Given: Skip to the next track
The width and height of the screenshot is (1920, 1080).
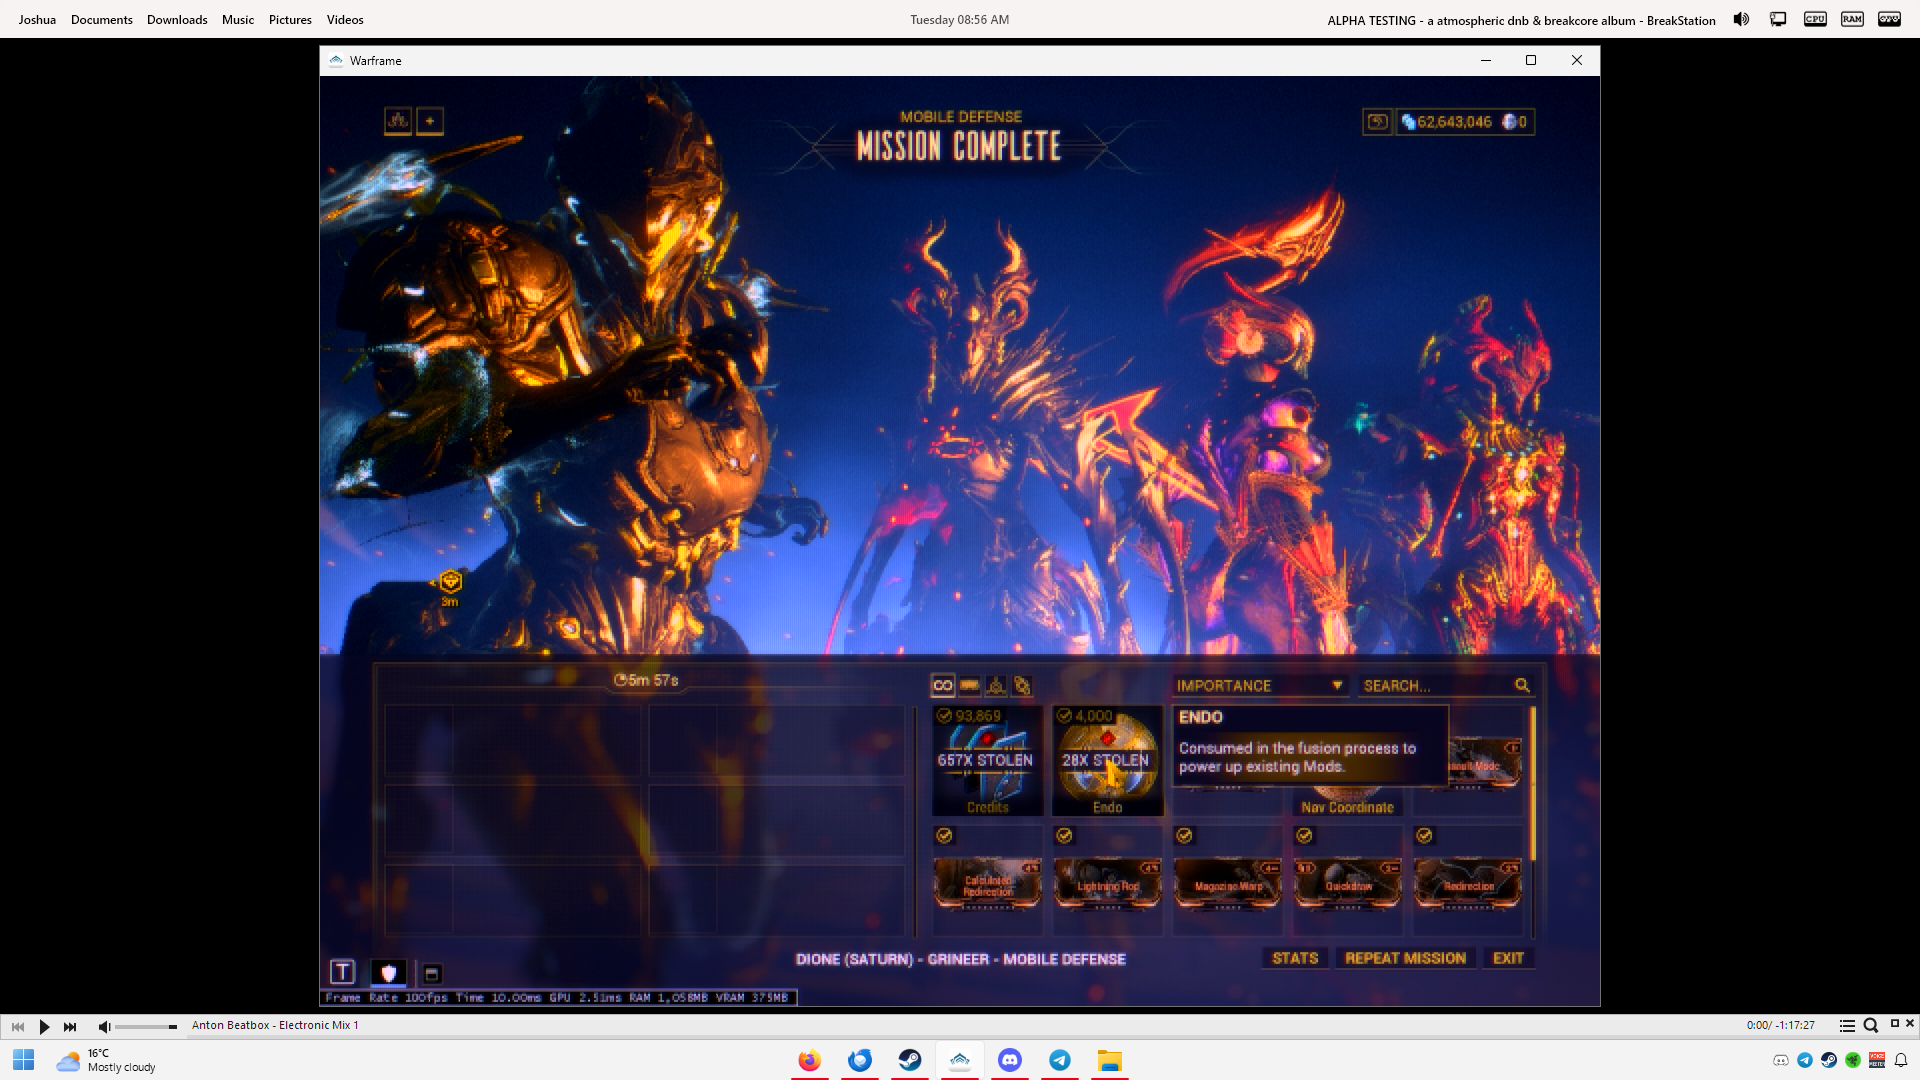Looking at the screenshot, I should coord(70,1026).
